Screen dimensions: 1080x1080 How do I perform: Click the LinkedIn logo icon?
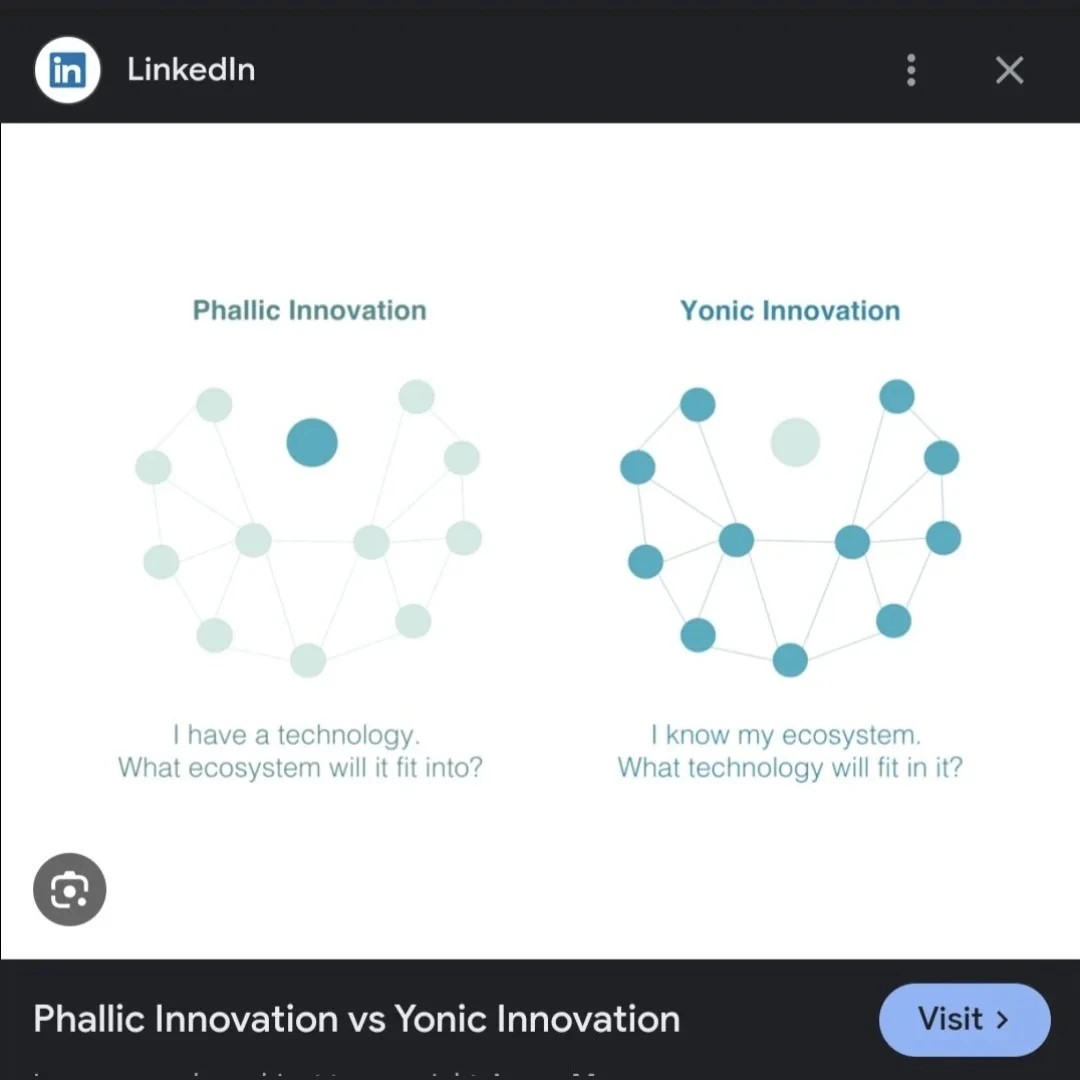click(x=67, y=70)
